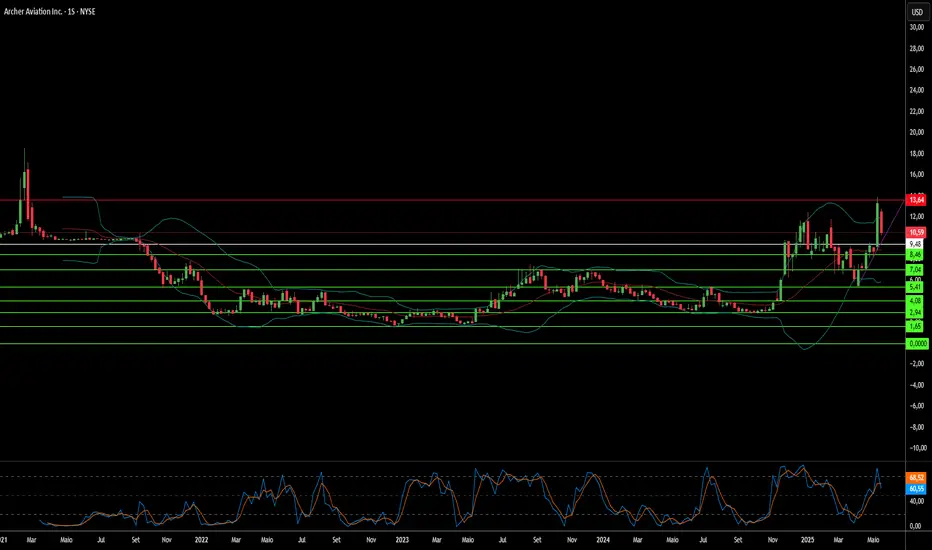Select the 2022 label on time axis
The image size is (932, 550).
point(201,540)
